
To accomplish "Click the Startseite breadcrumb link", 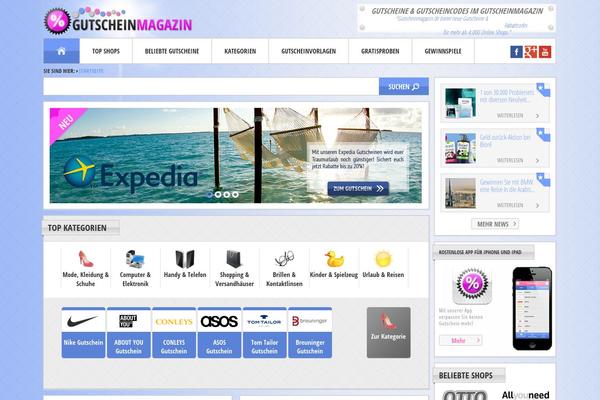I will click(91, 71).
